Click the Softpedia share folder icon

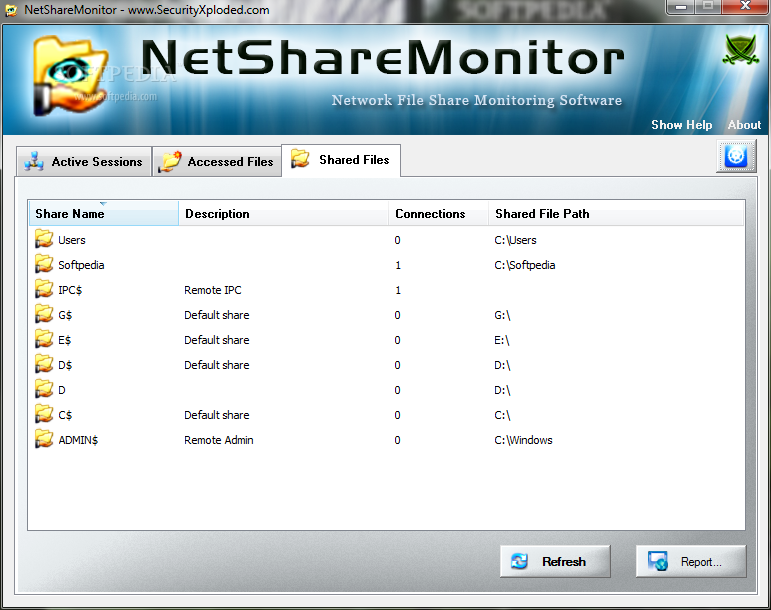pyautogui.click(x=44, y=264)
